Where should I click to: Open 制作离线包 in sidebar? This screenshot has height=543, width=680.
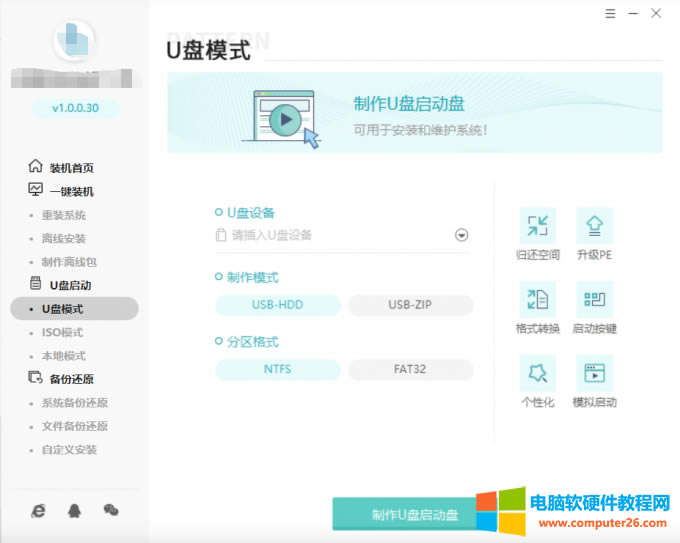69,262
